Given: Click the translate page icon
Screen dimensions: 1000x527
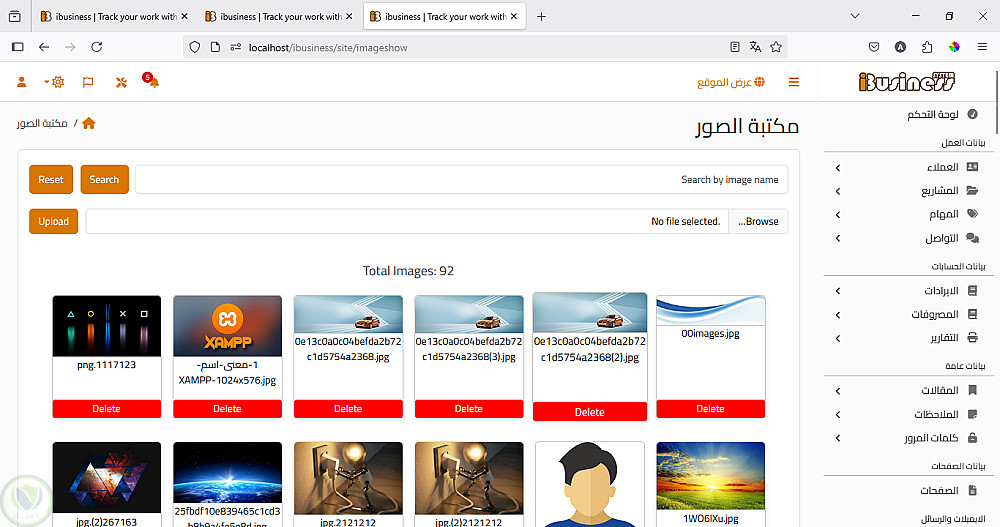Looking at the screenshot, I should 755,47.
